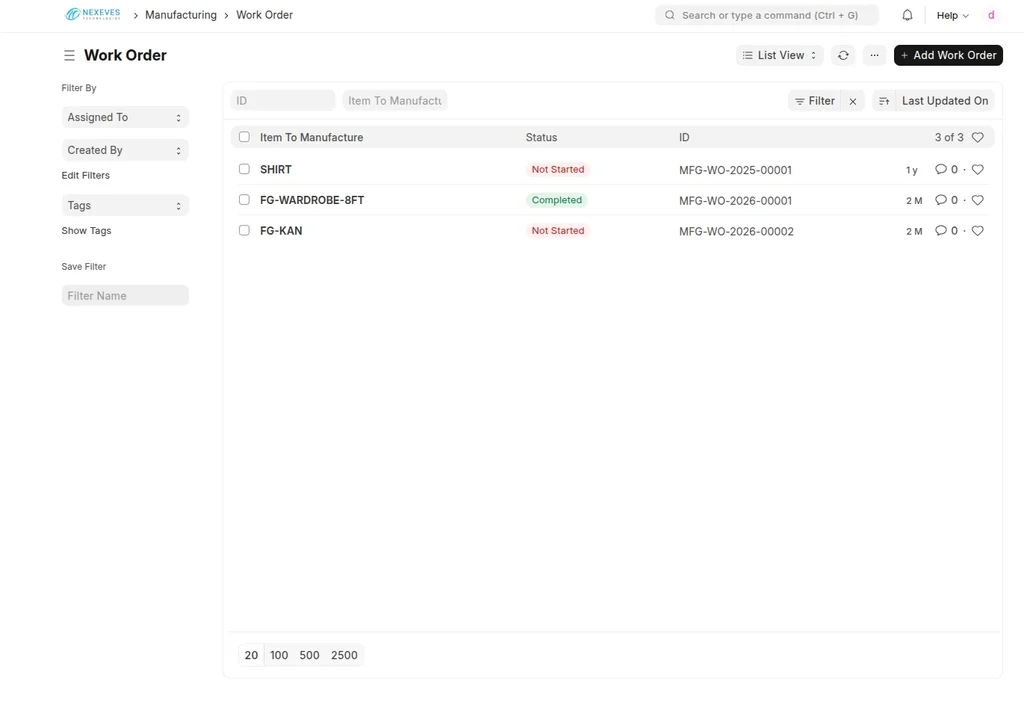Click ID MFG-WO-2026-00002
The image size is (1024, 710).
coord(736,231)
